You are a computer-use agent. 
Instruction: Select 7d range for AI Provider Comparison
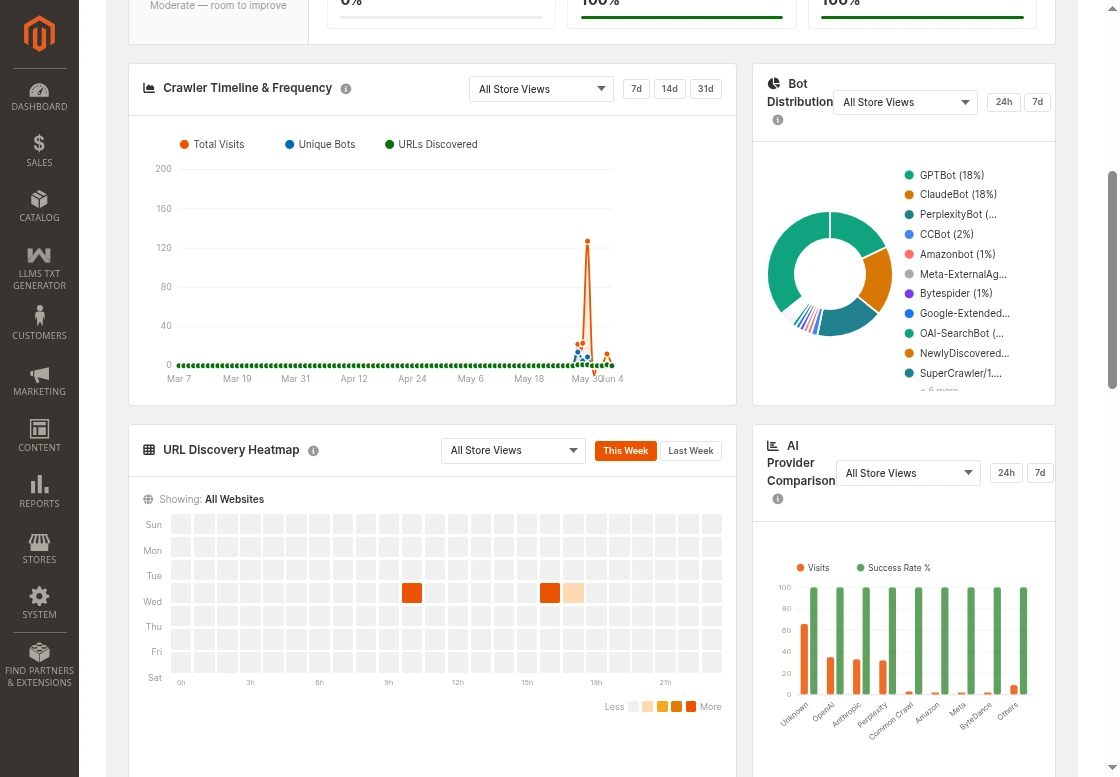1040,472
